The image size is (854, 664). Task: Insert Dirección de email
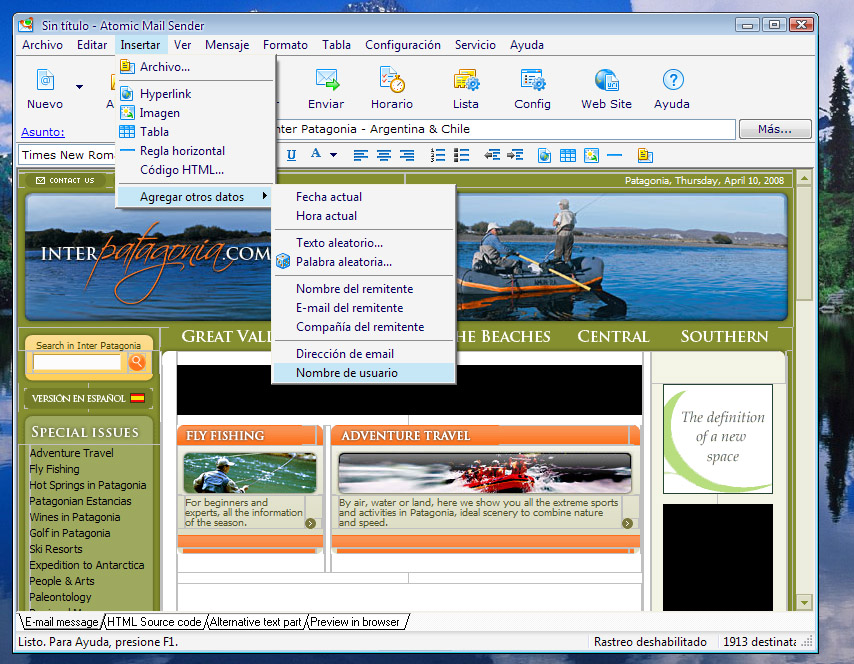pos(363,354)
